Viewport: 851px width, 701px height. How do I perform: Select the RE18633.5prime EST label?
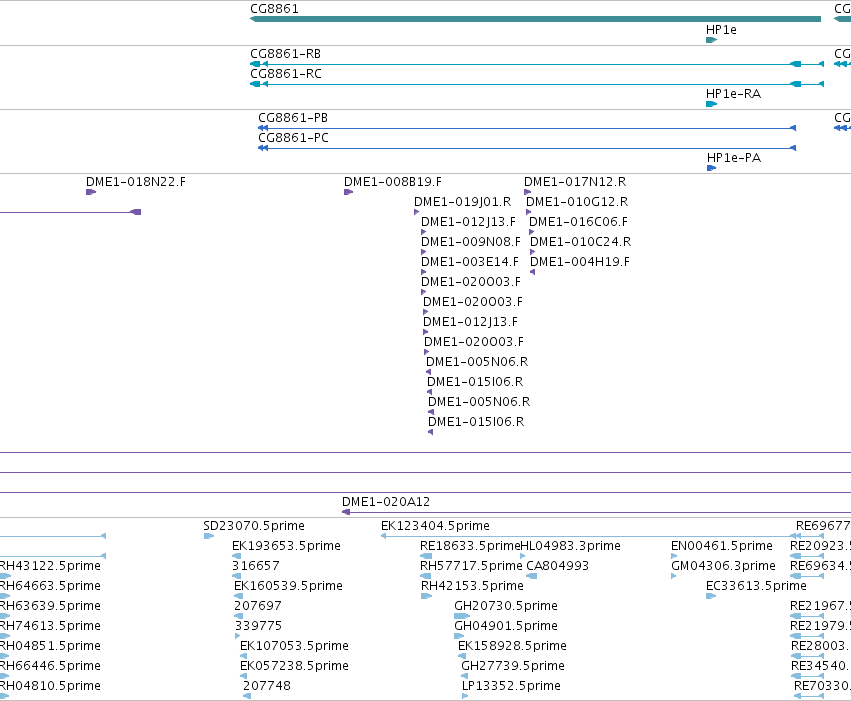(x=470, y=546)
